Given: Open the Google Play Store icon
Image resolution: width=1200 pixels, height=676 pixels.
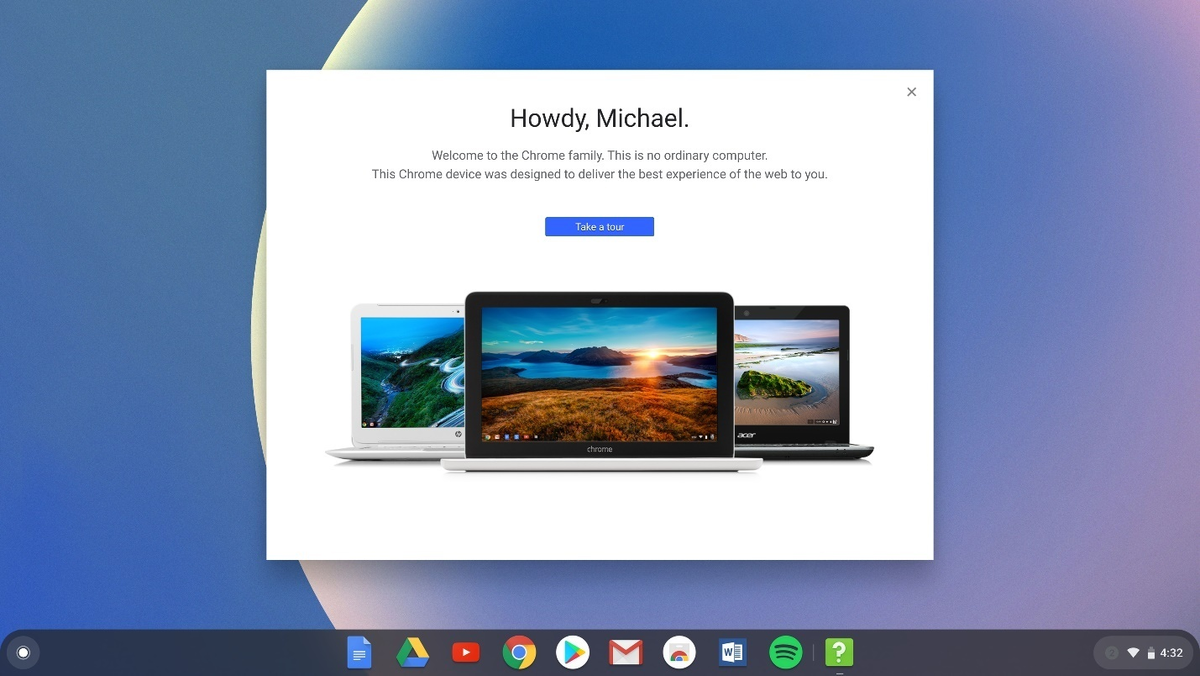Looking at the screenshot, I should (x=573, y=653).
